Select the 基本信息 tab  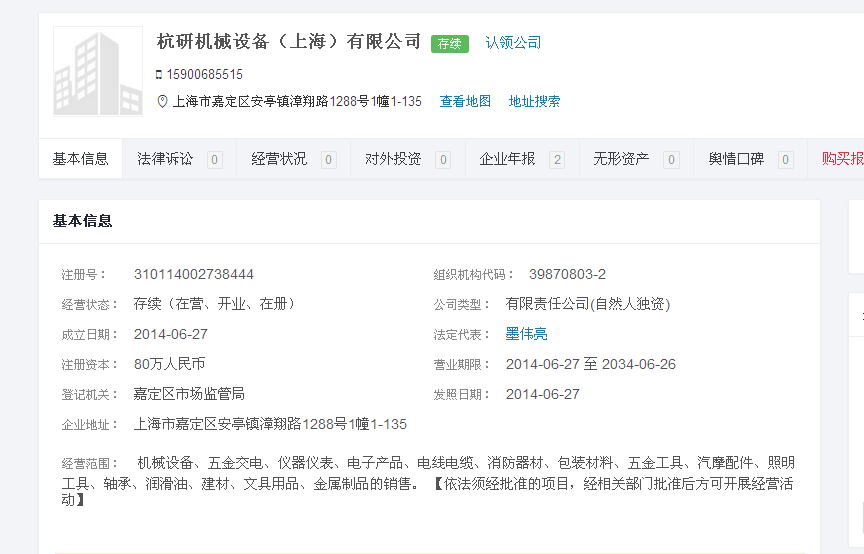pos(81,159)
